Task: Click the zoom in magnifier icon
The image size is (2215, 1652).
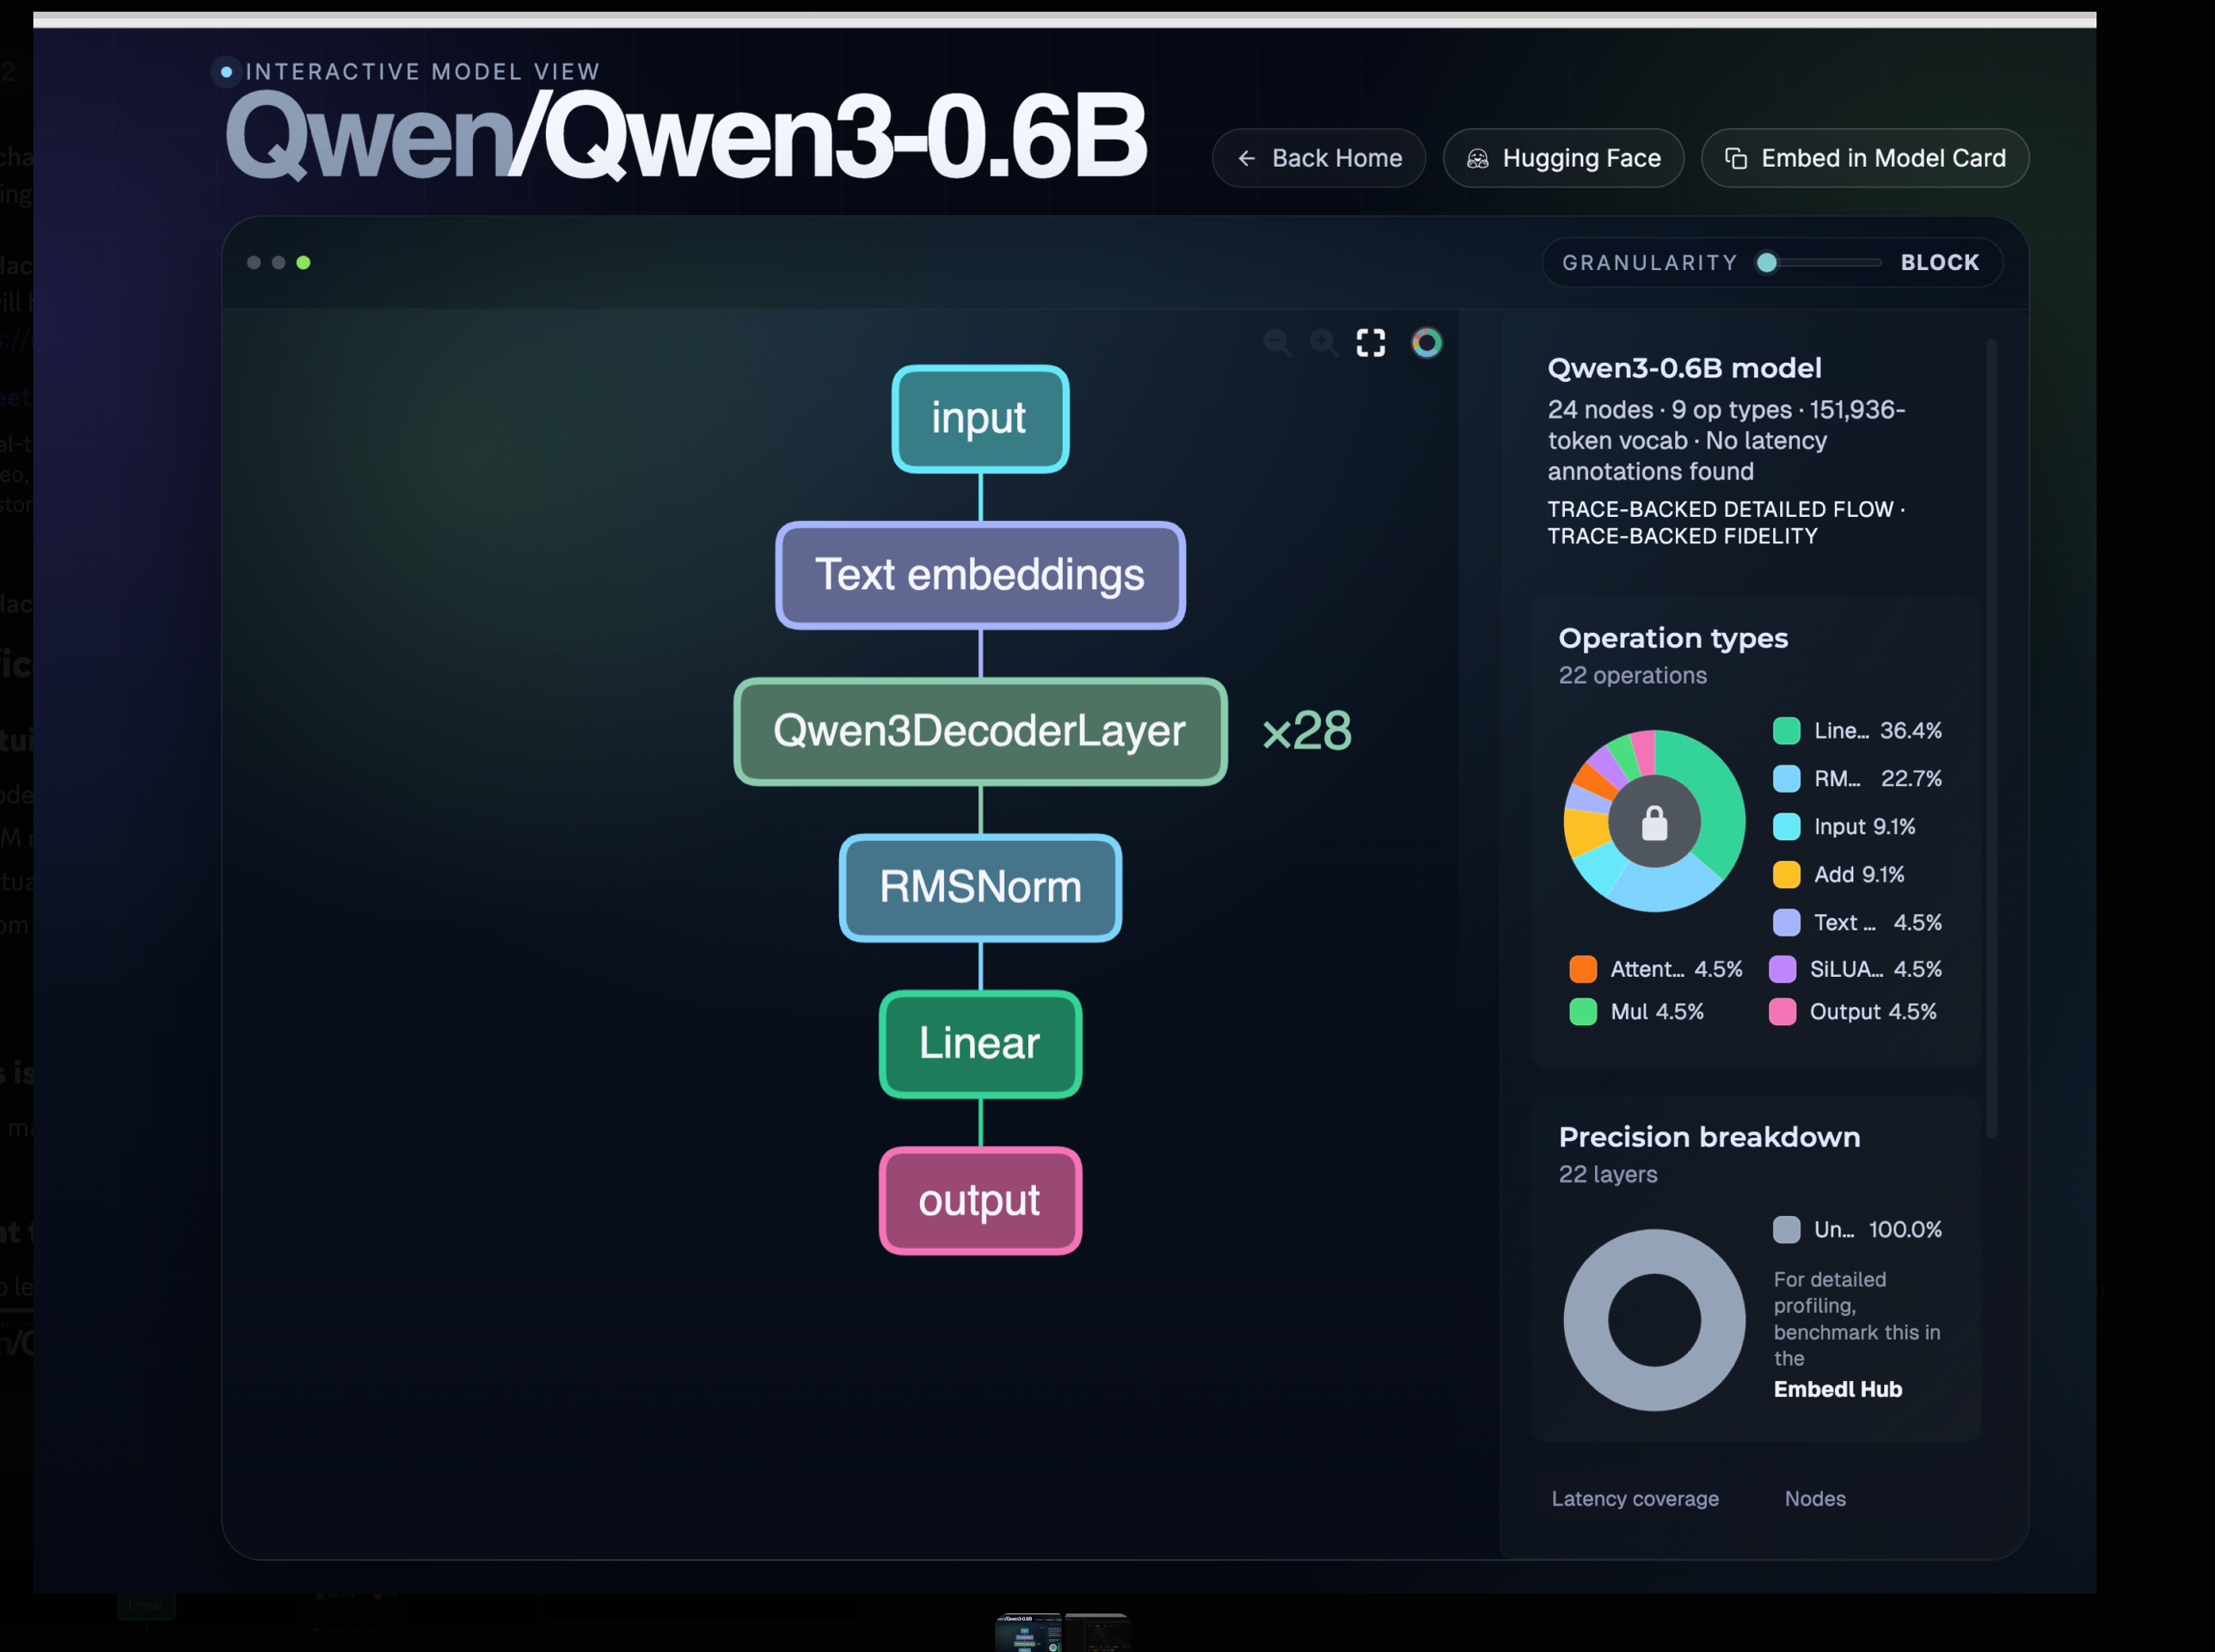Action: pos(1323,343)
